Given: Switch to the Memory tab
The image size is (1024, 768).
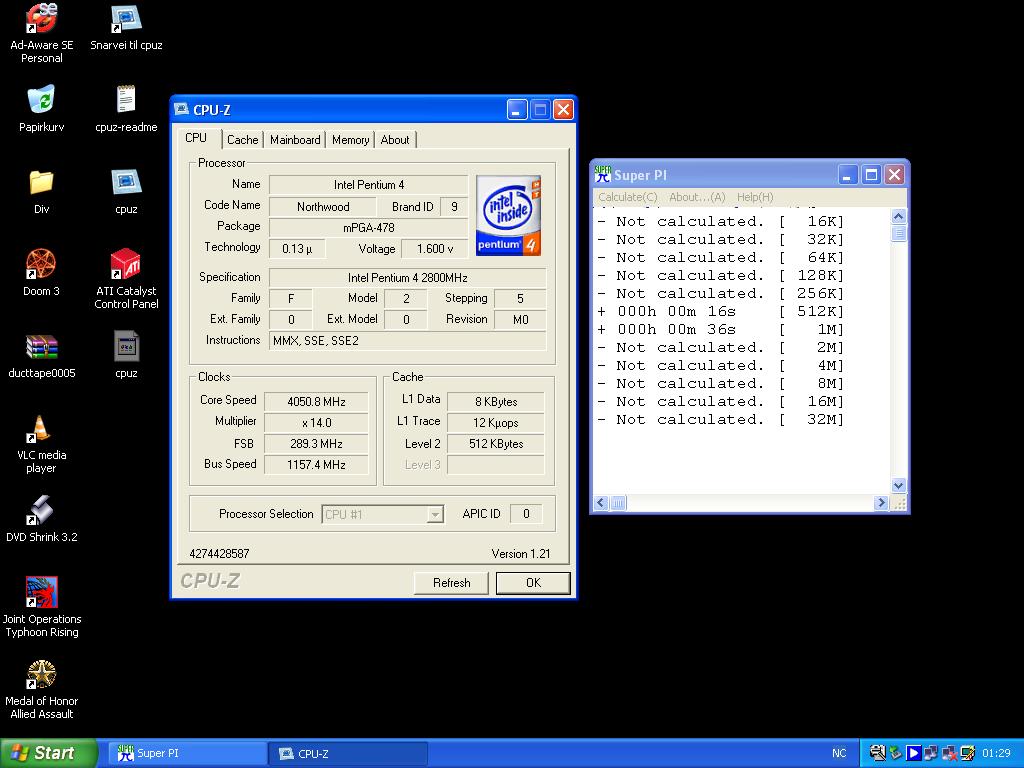Looking at the screenshot, I should pos(351,140).
